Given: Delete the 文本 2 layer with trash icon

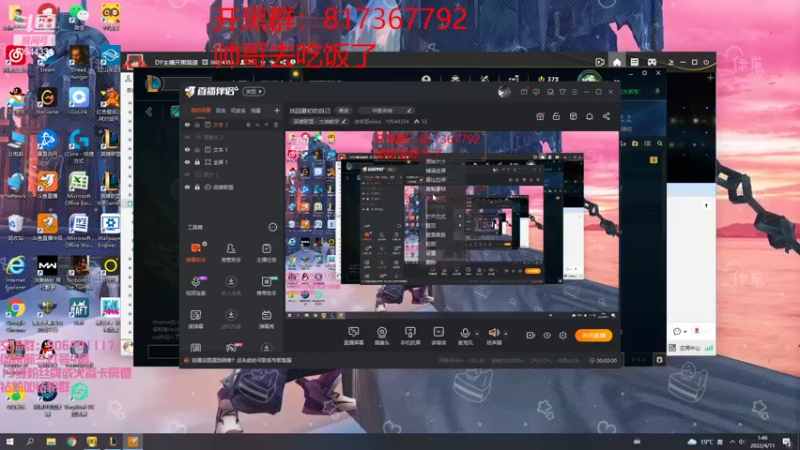Looking at the screenshot, I should pos(276,124).
